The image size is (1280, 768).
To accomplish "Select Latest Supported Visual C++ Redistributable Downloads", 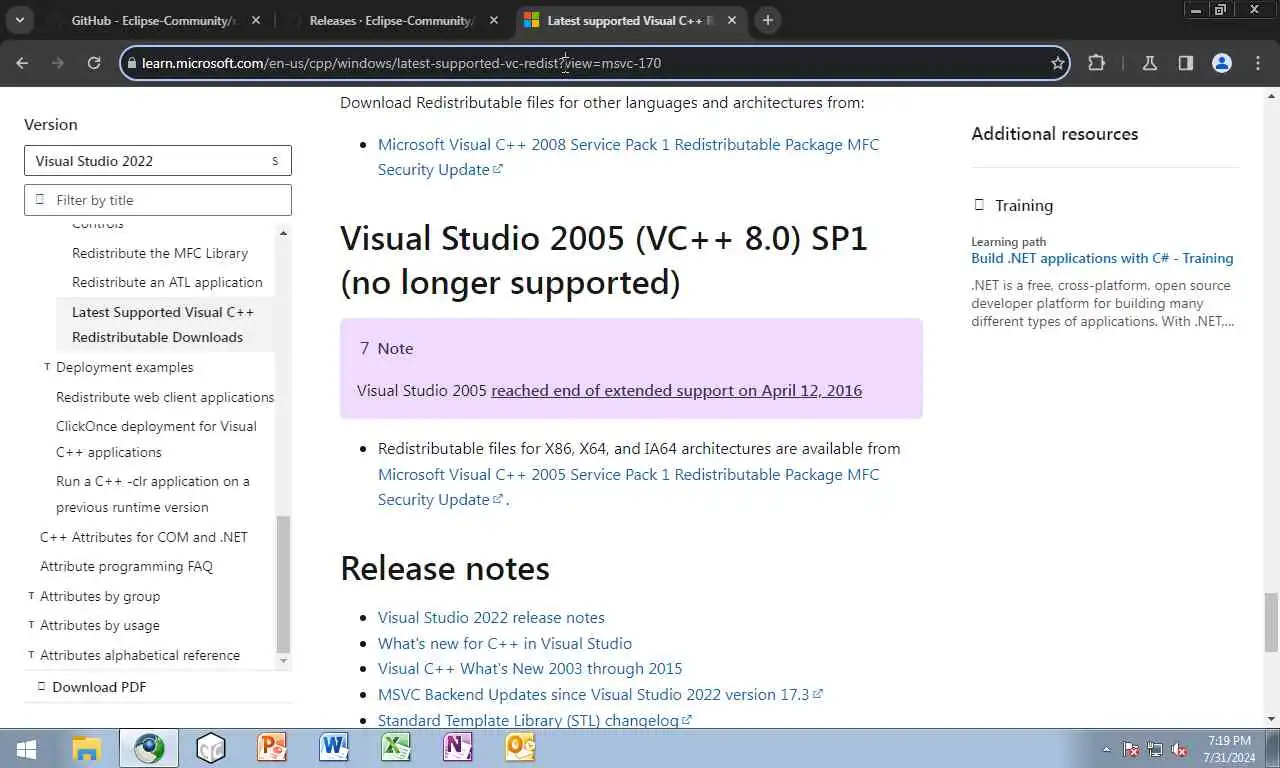I will 163,324.
